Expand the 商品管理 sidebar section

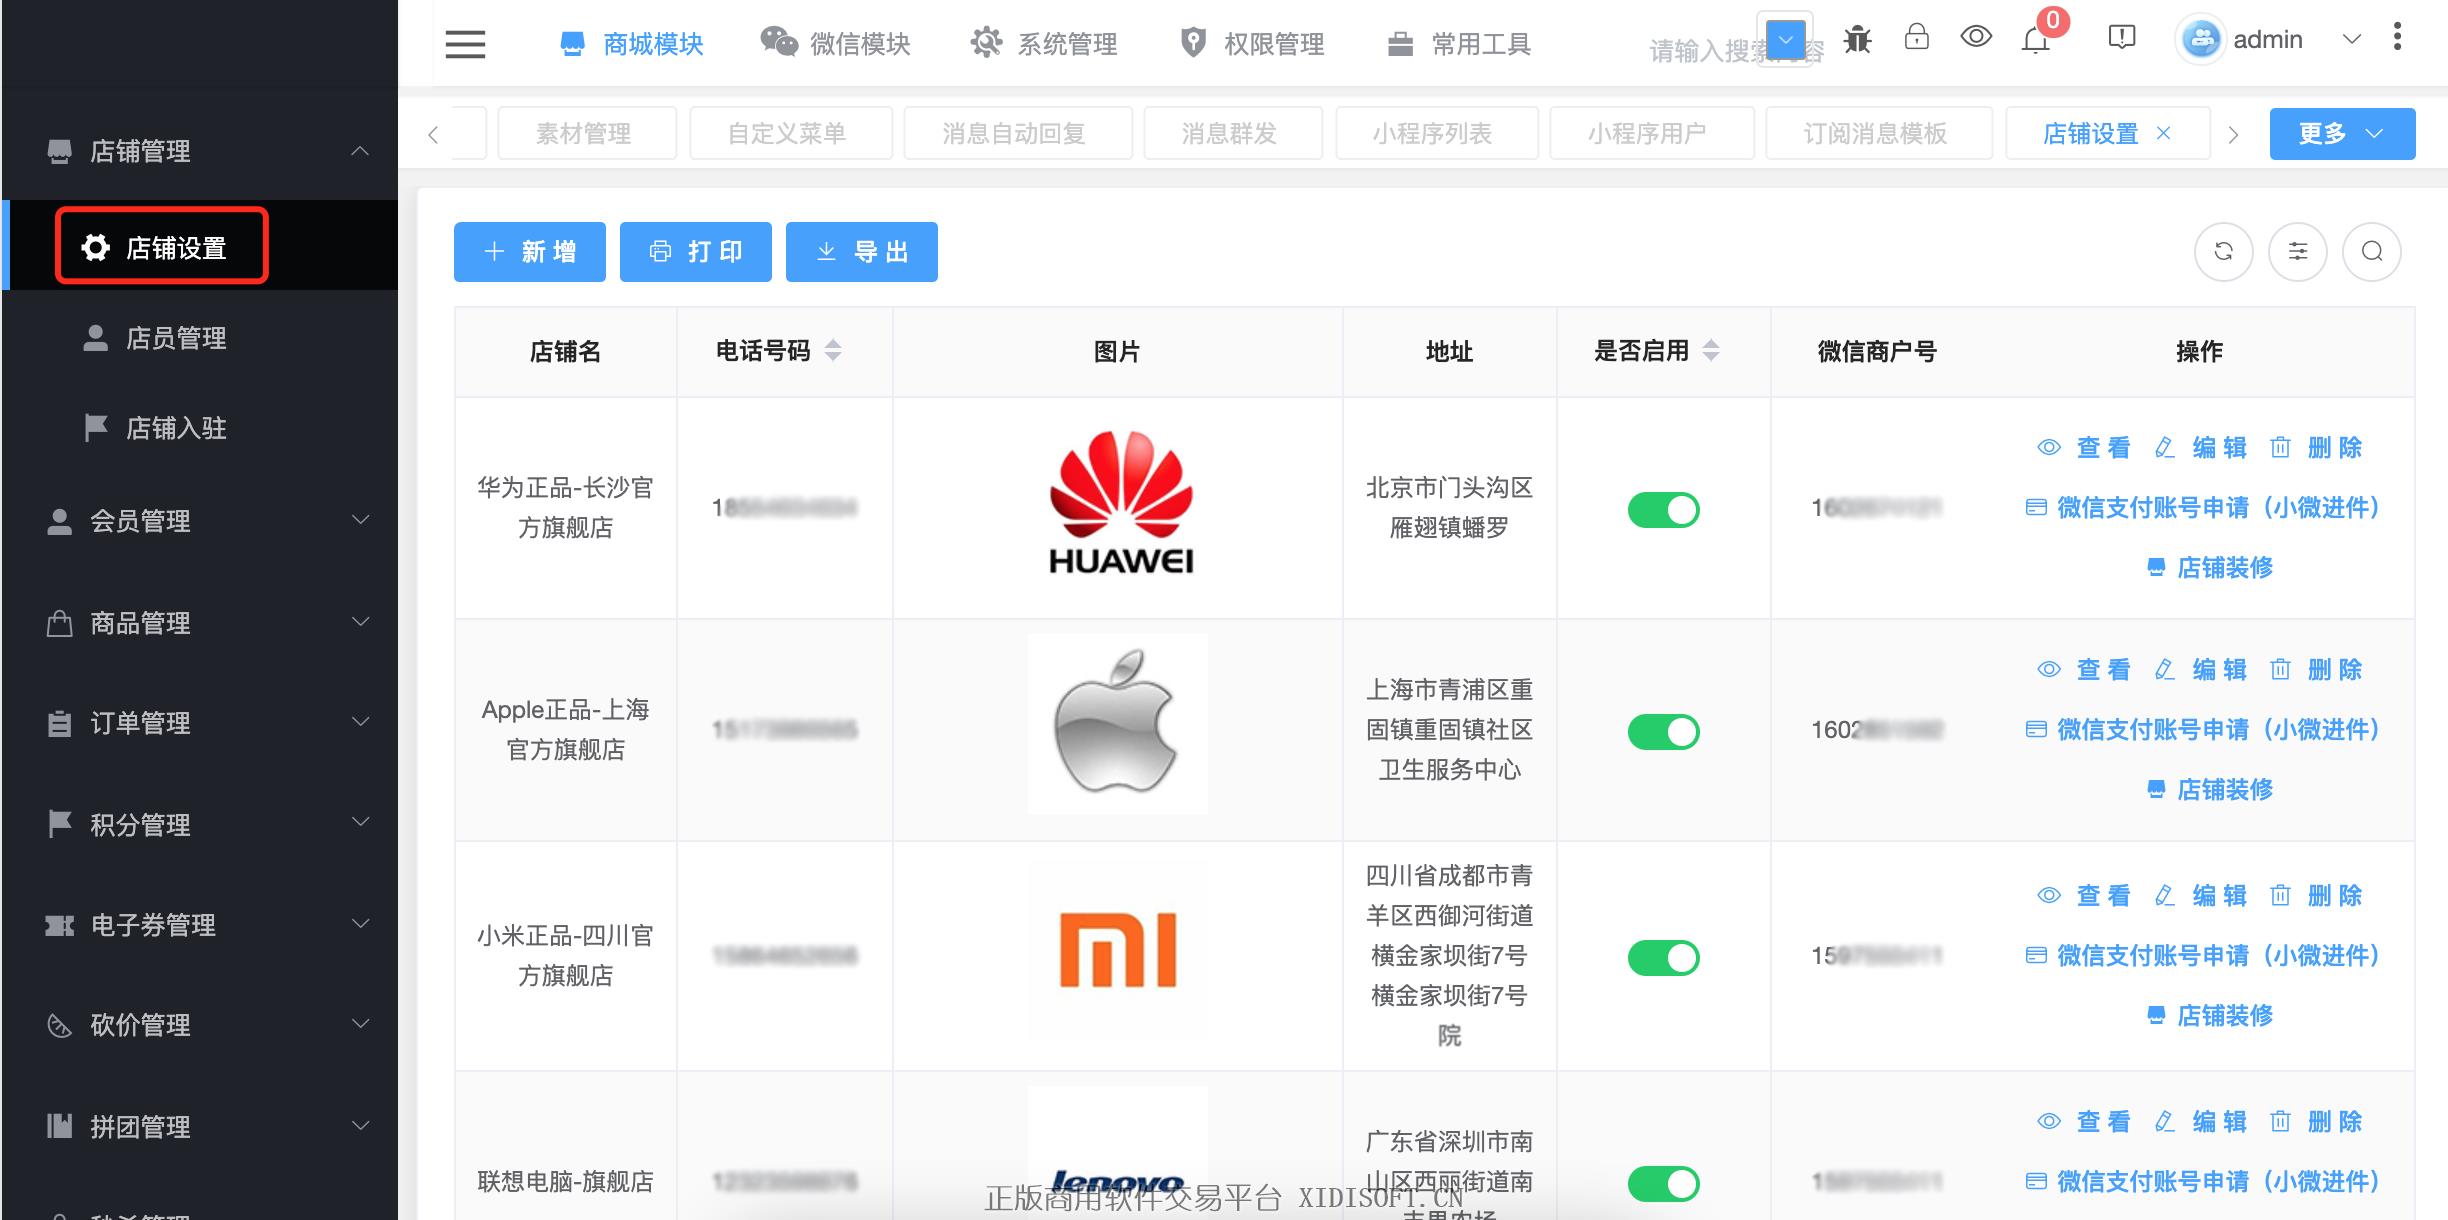pos(200,623)
